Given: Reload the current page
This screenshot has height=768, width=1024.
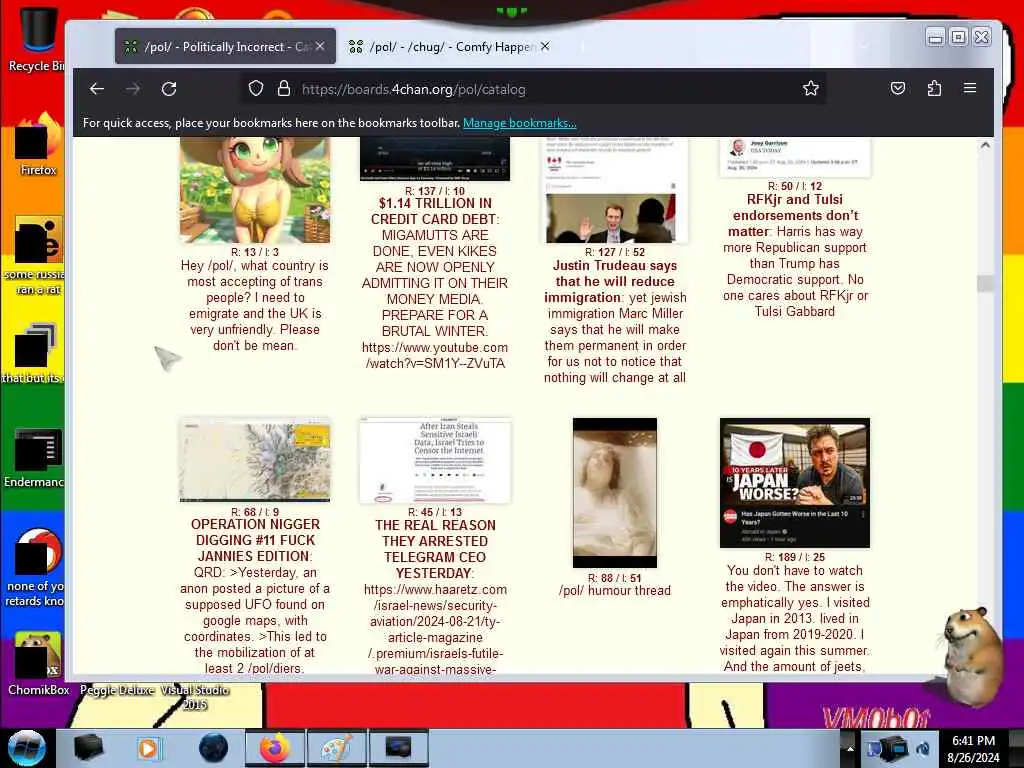Looking at the screenshot, I should [x=169, y=89].
